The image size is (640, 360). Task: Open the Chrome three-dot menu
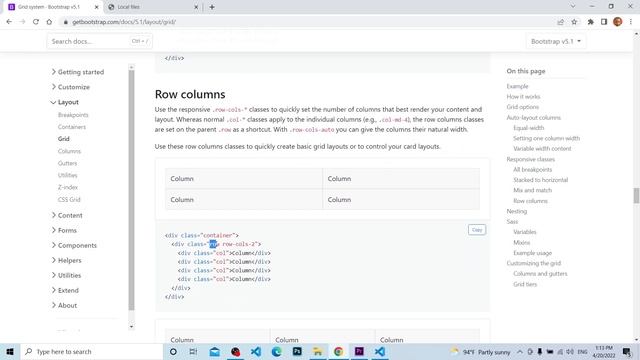pyautogui.click(x=631, y=22)
